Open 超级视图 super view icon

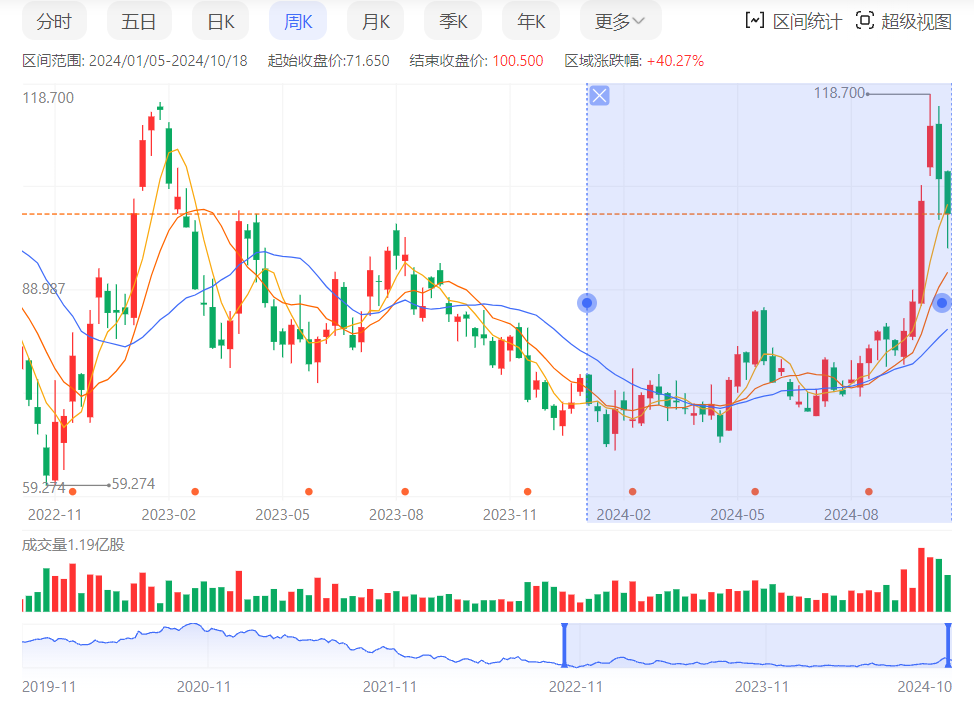(865, 21)
